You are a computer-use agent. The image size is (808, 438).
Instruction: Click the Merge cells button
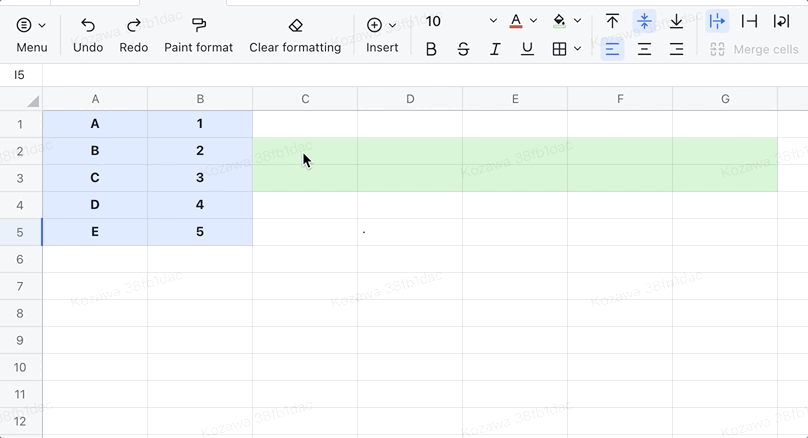(754, 49)
